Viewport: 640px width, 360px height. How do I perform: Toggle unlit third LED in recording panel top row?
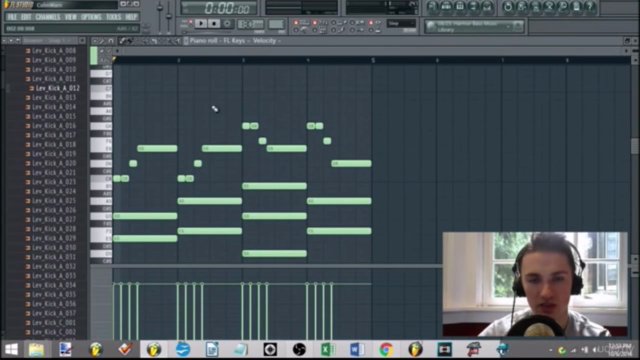point(333,23)
